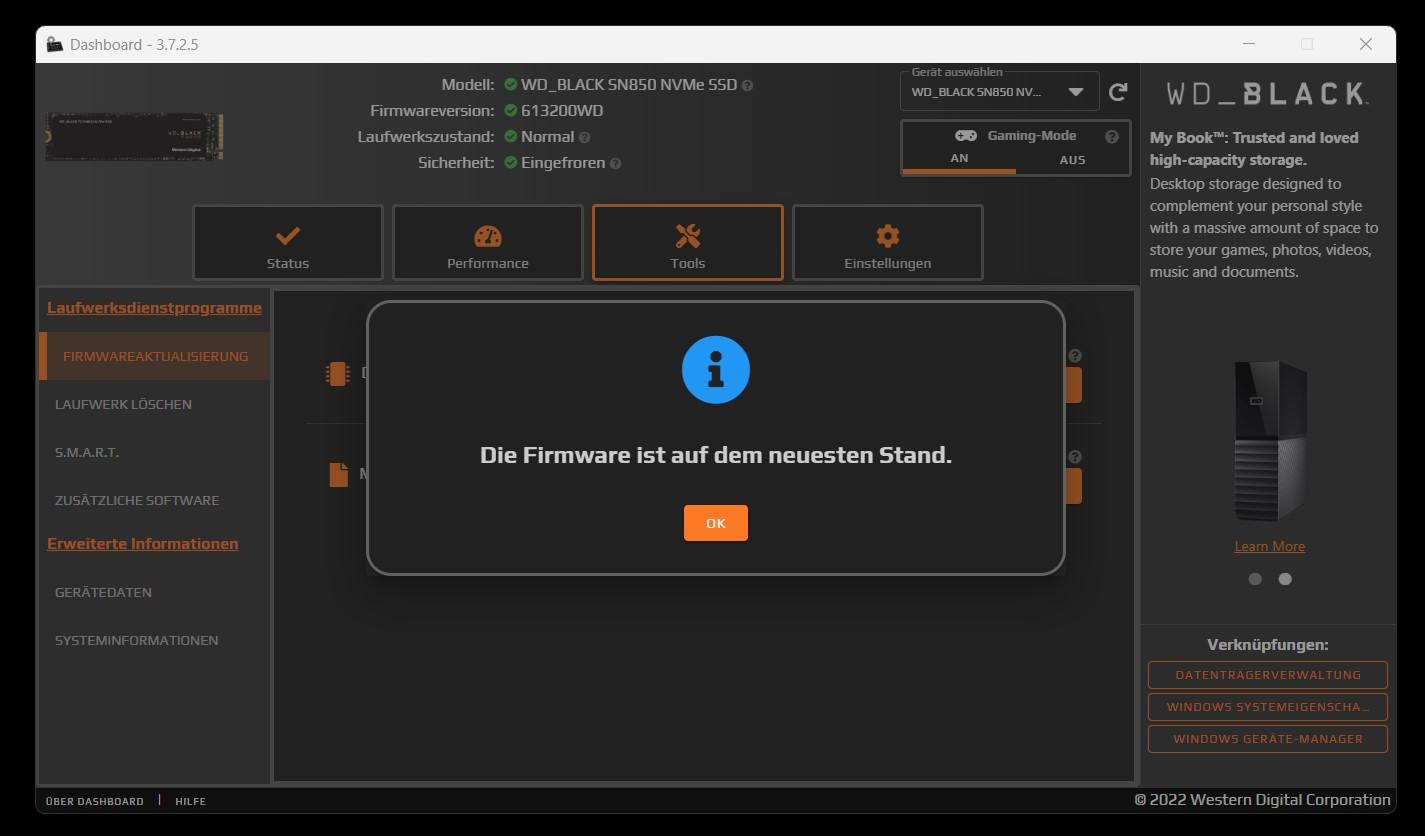Click the Gaming-Mode controller icon
Screen dimensions: 1425x836
coord(965,135)
